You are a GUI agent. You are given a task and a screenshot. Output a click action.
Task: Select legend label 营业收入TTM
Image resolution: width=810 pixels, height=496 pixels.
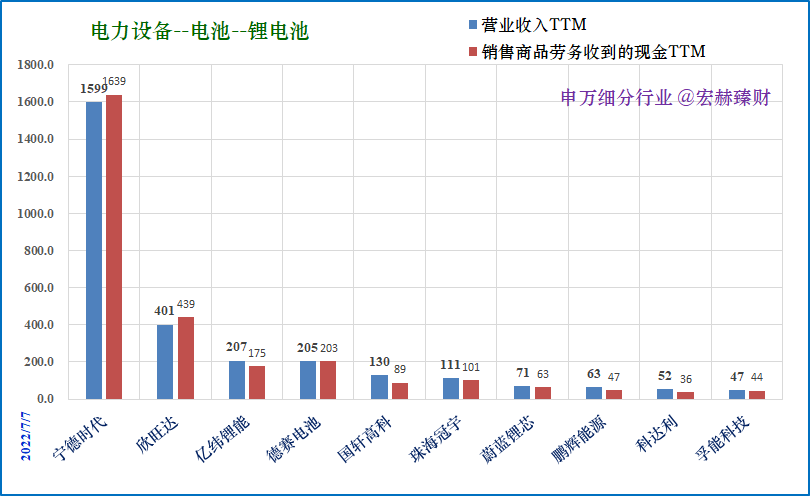pyautogui.click(x=534, y=25)
